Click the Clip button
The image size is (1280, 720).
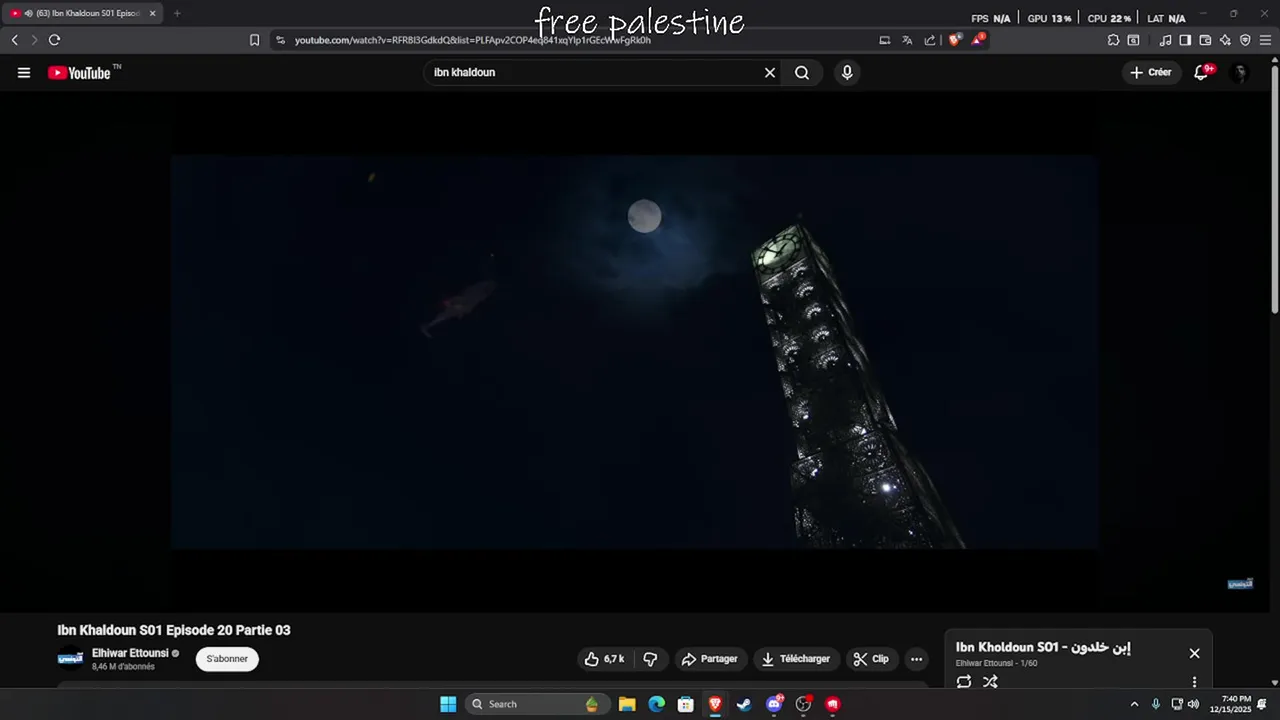click(870, 659)
